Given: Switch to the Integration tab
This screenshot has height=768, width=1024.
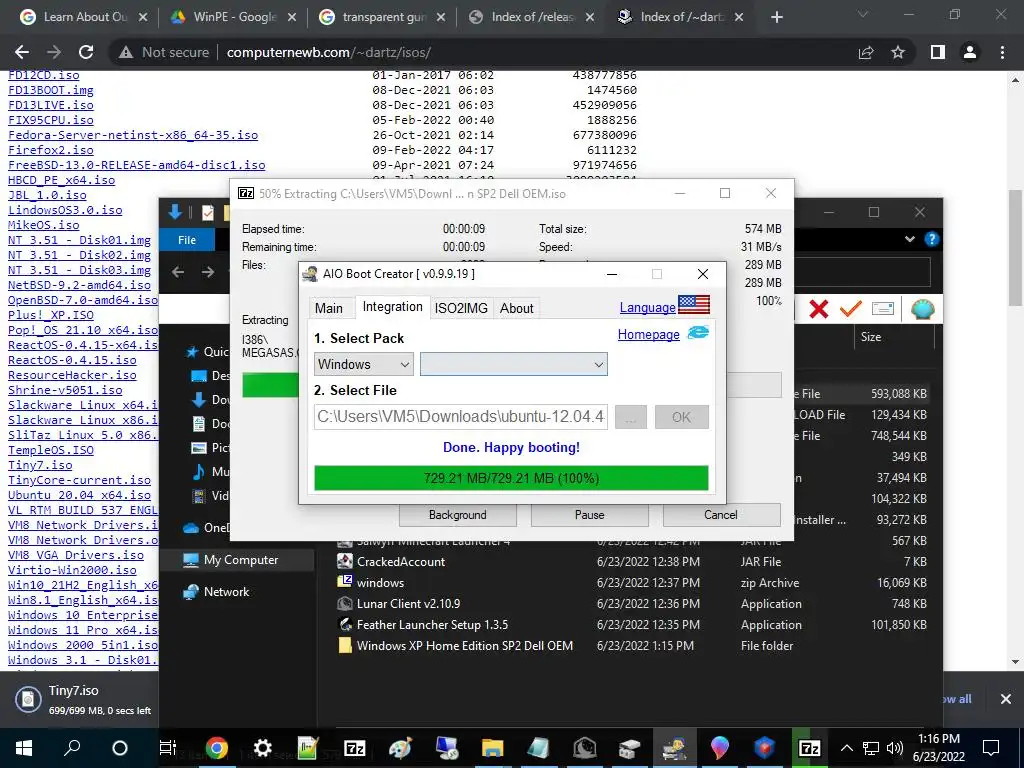Looking at the screenshot, I should (x=392, y=307).
